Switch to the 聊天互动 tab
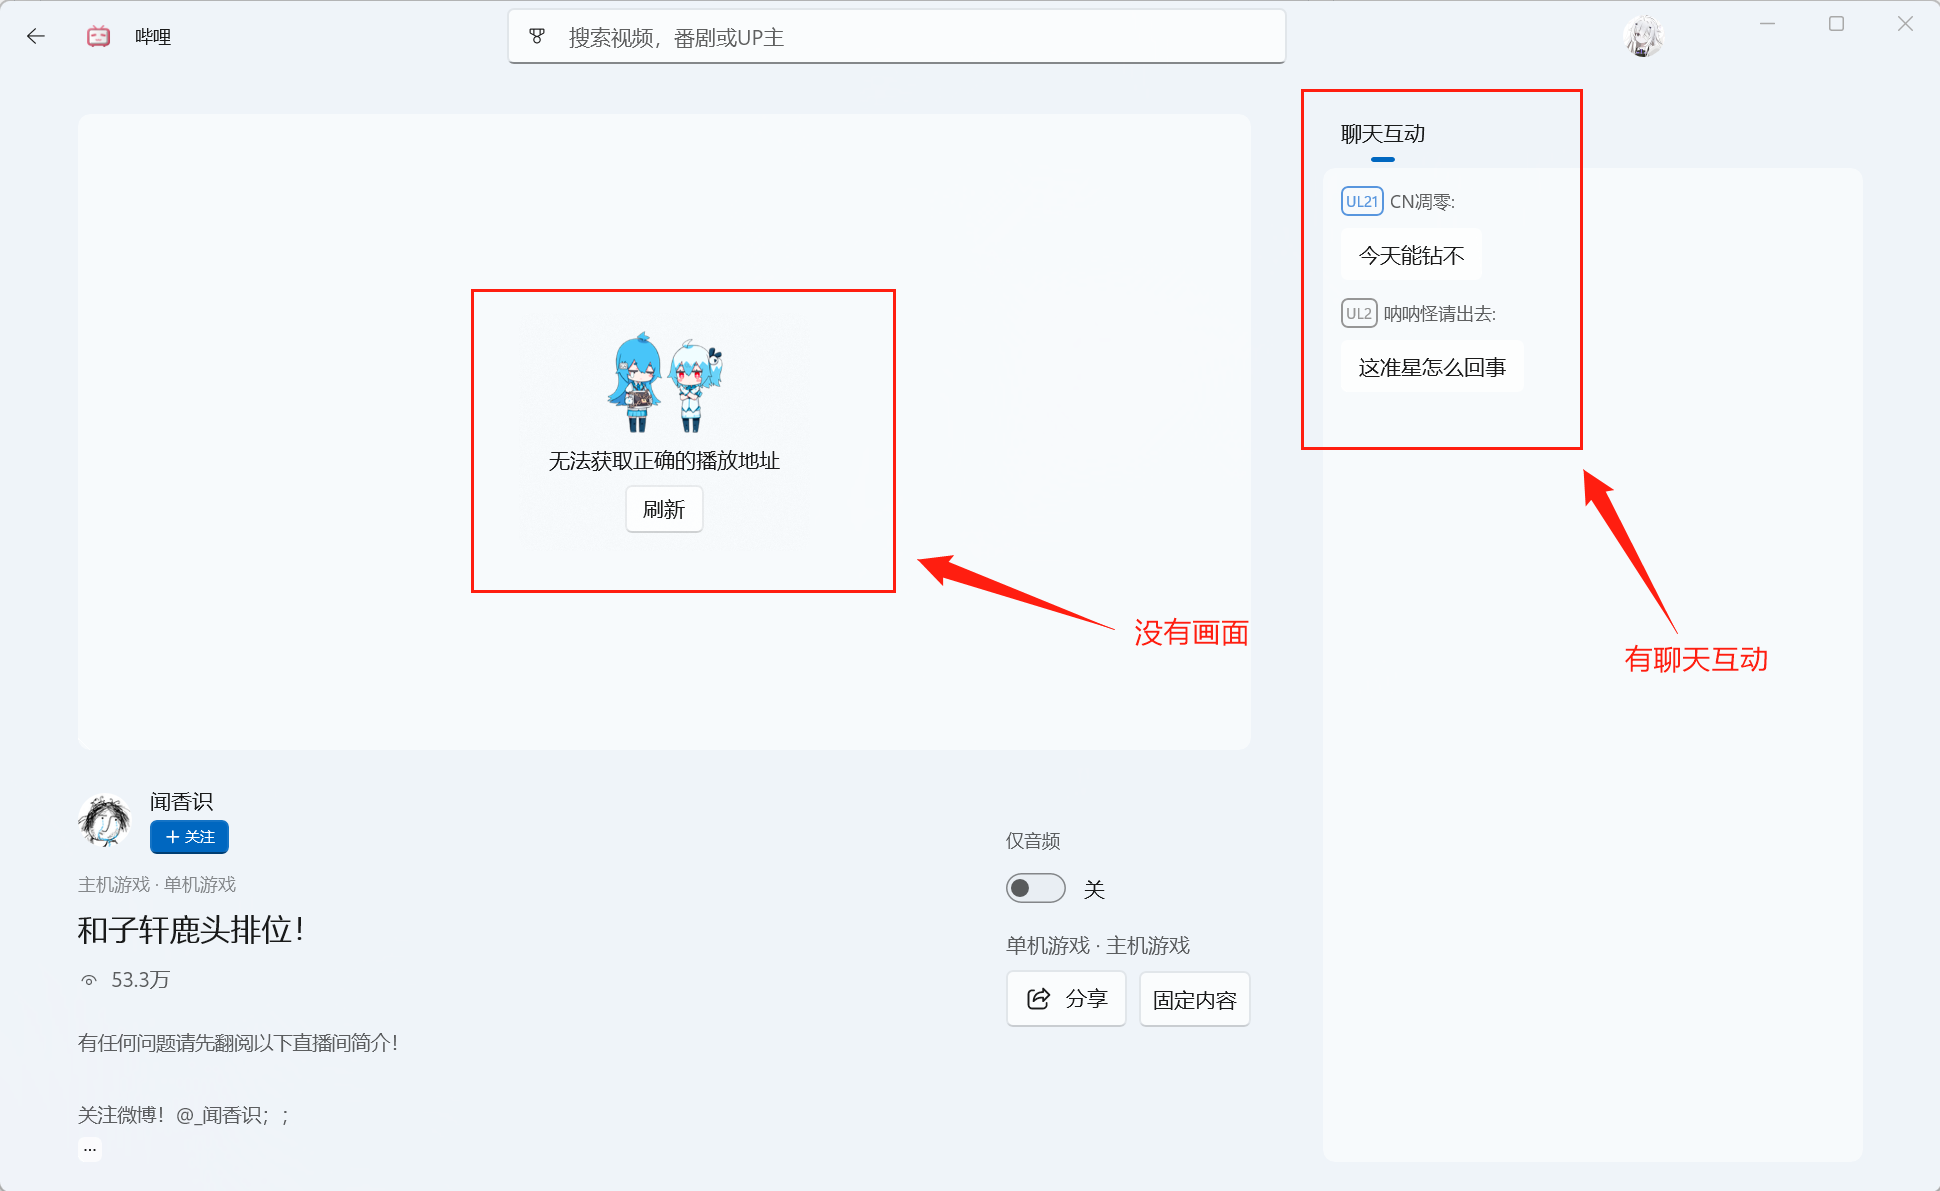This screenshot has height=1191, width=1940. tap(1383, 134)
